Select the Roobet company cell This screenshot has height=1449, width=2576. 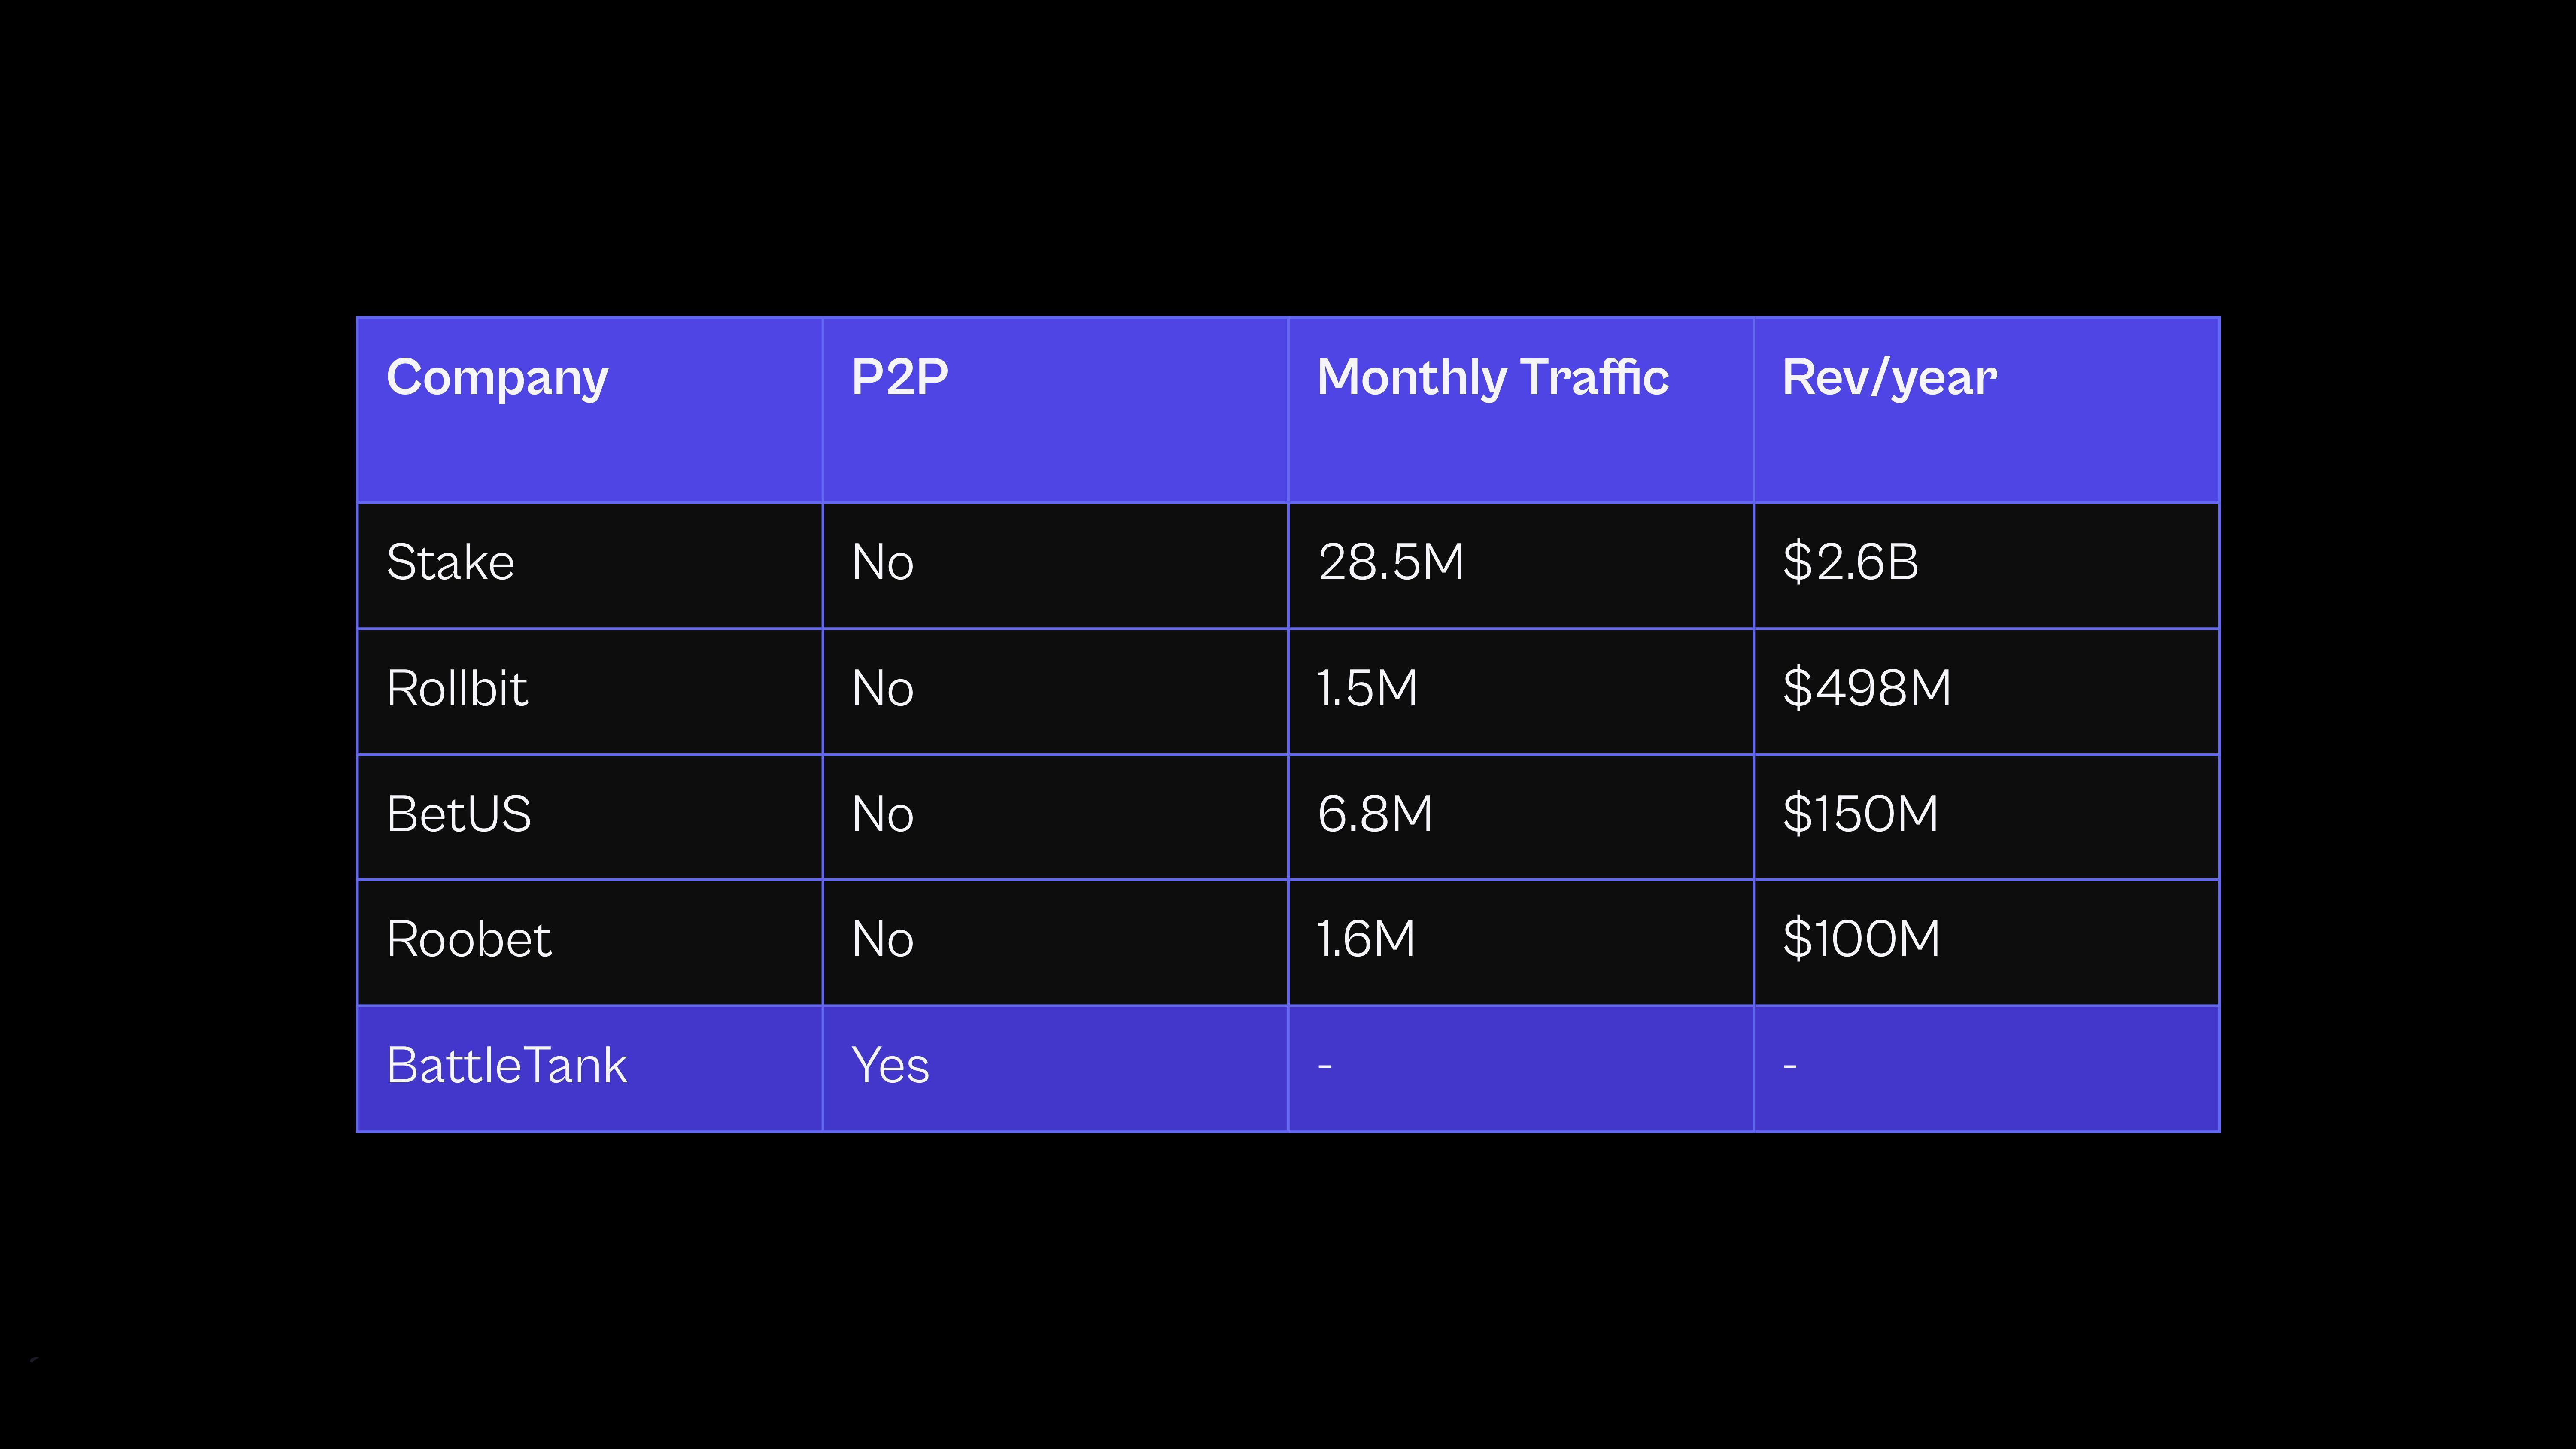point(468,940)
